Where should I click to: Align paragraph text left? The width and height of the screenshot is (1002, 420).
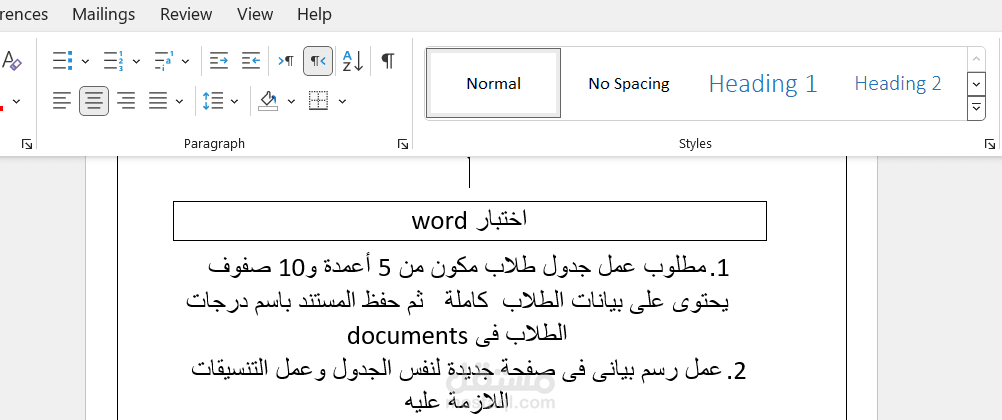62,100
